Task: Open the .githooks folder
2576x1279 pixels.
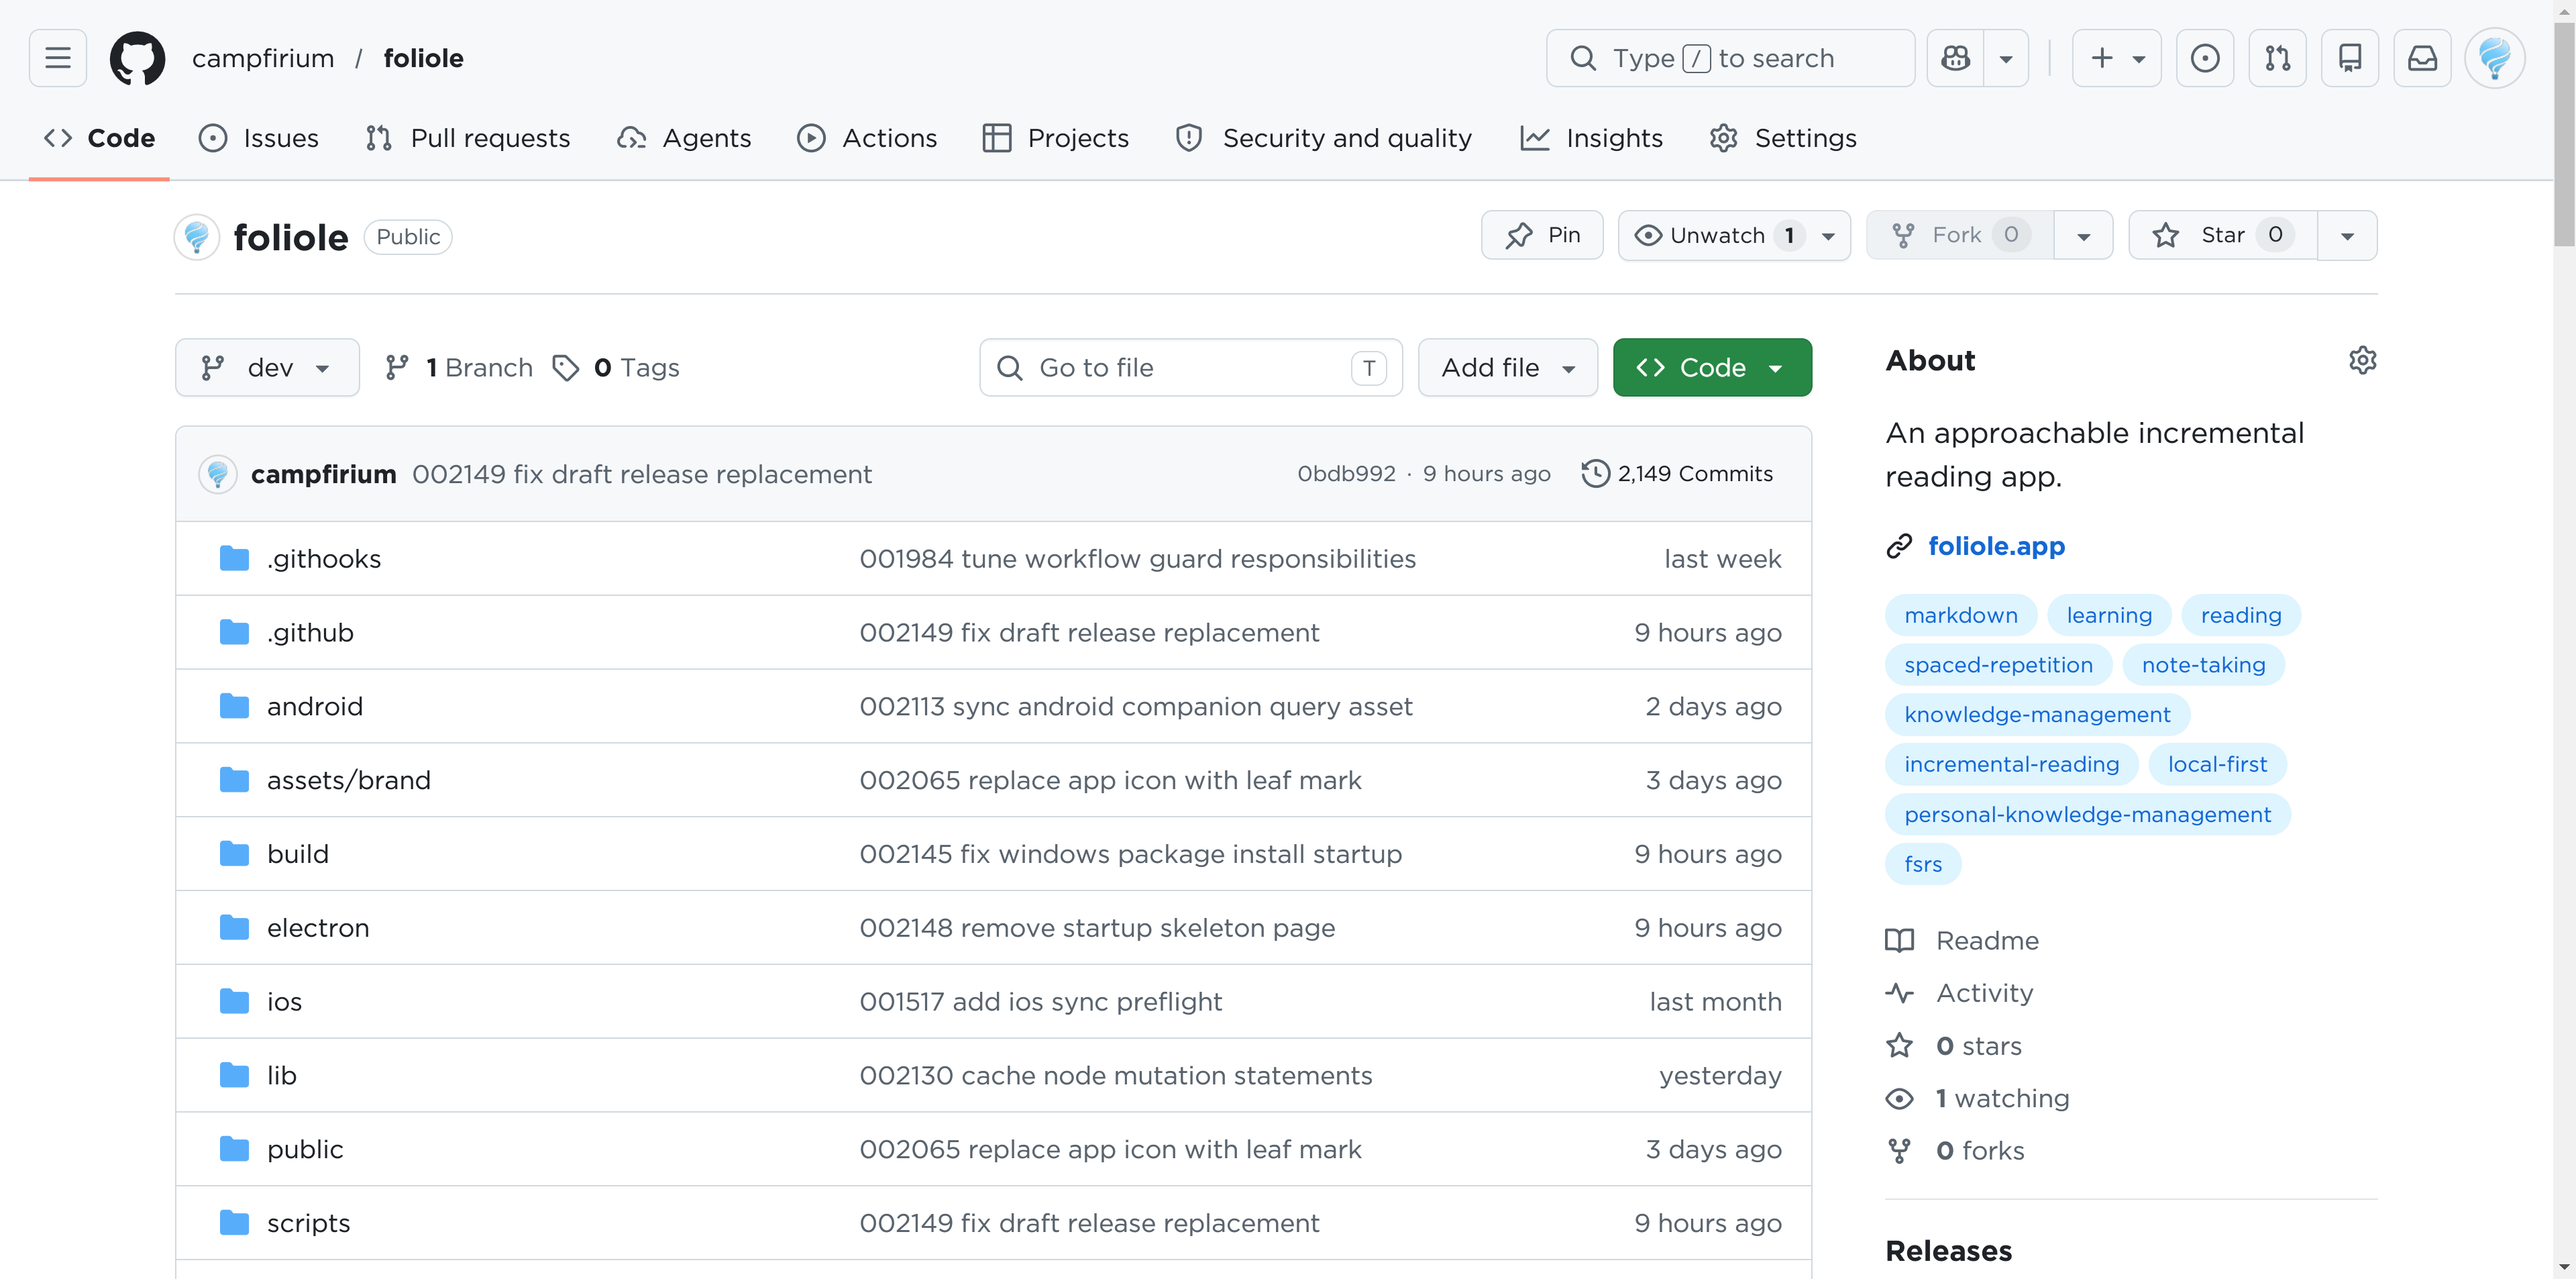Action: [x=323, y=558]
